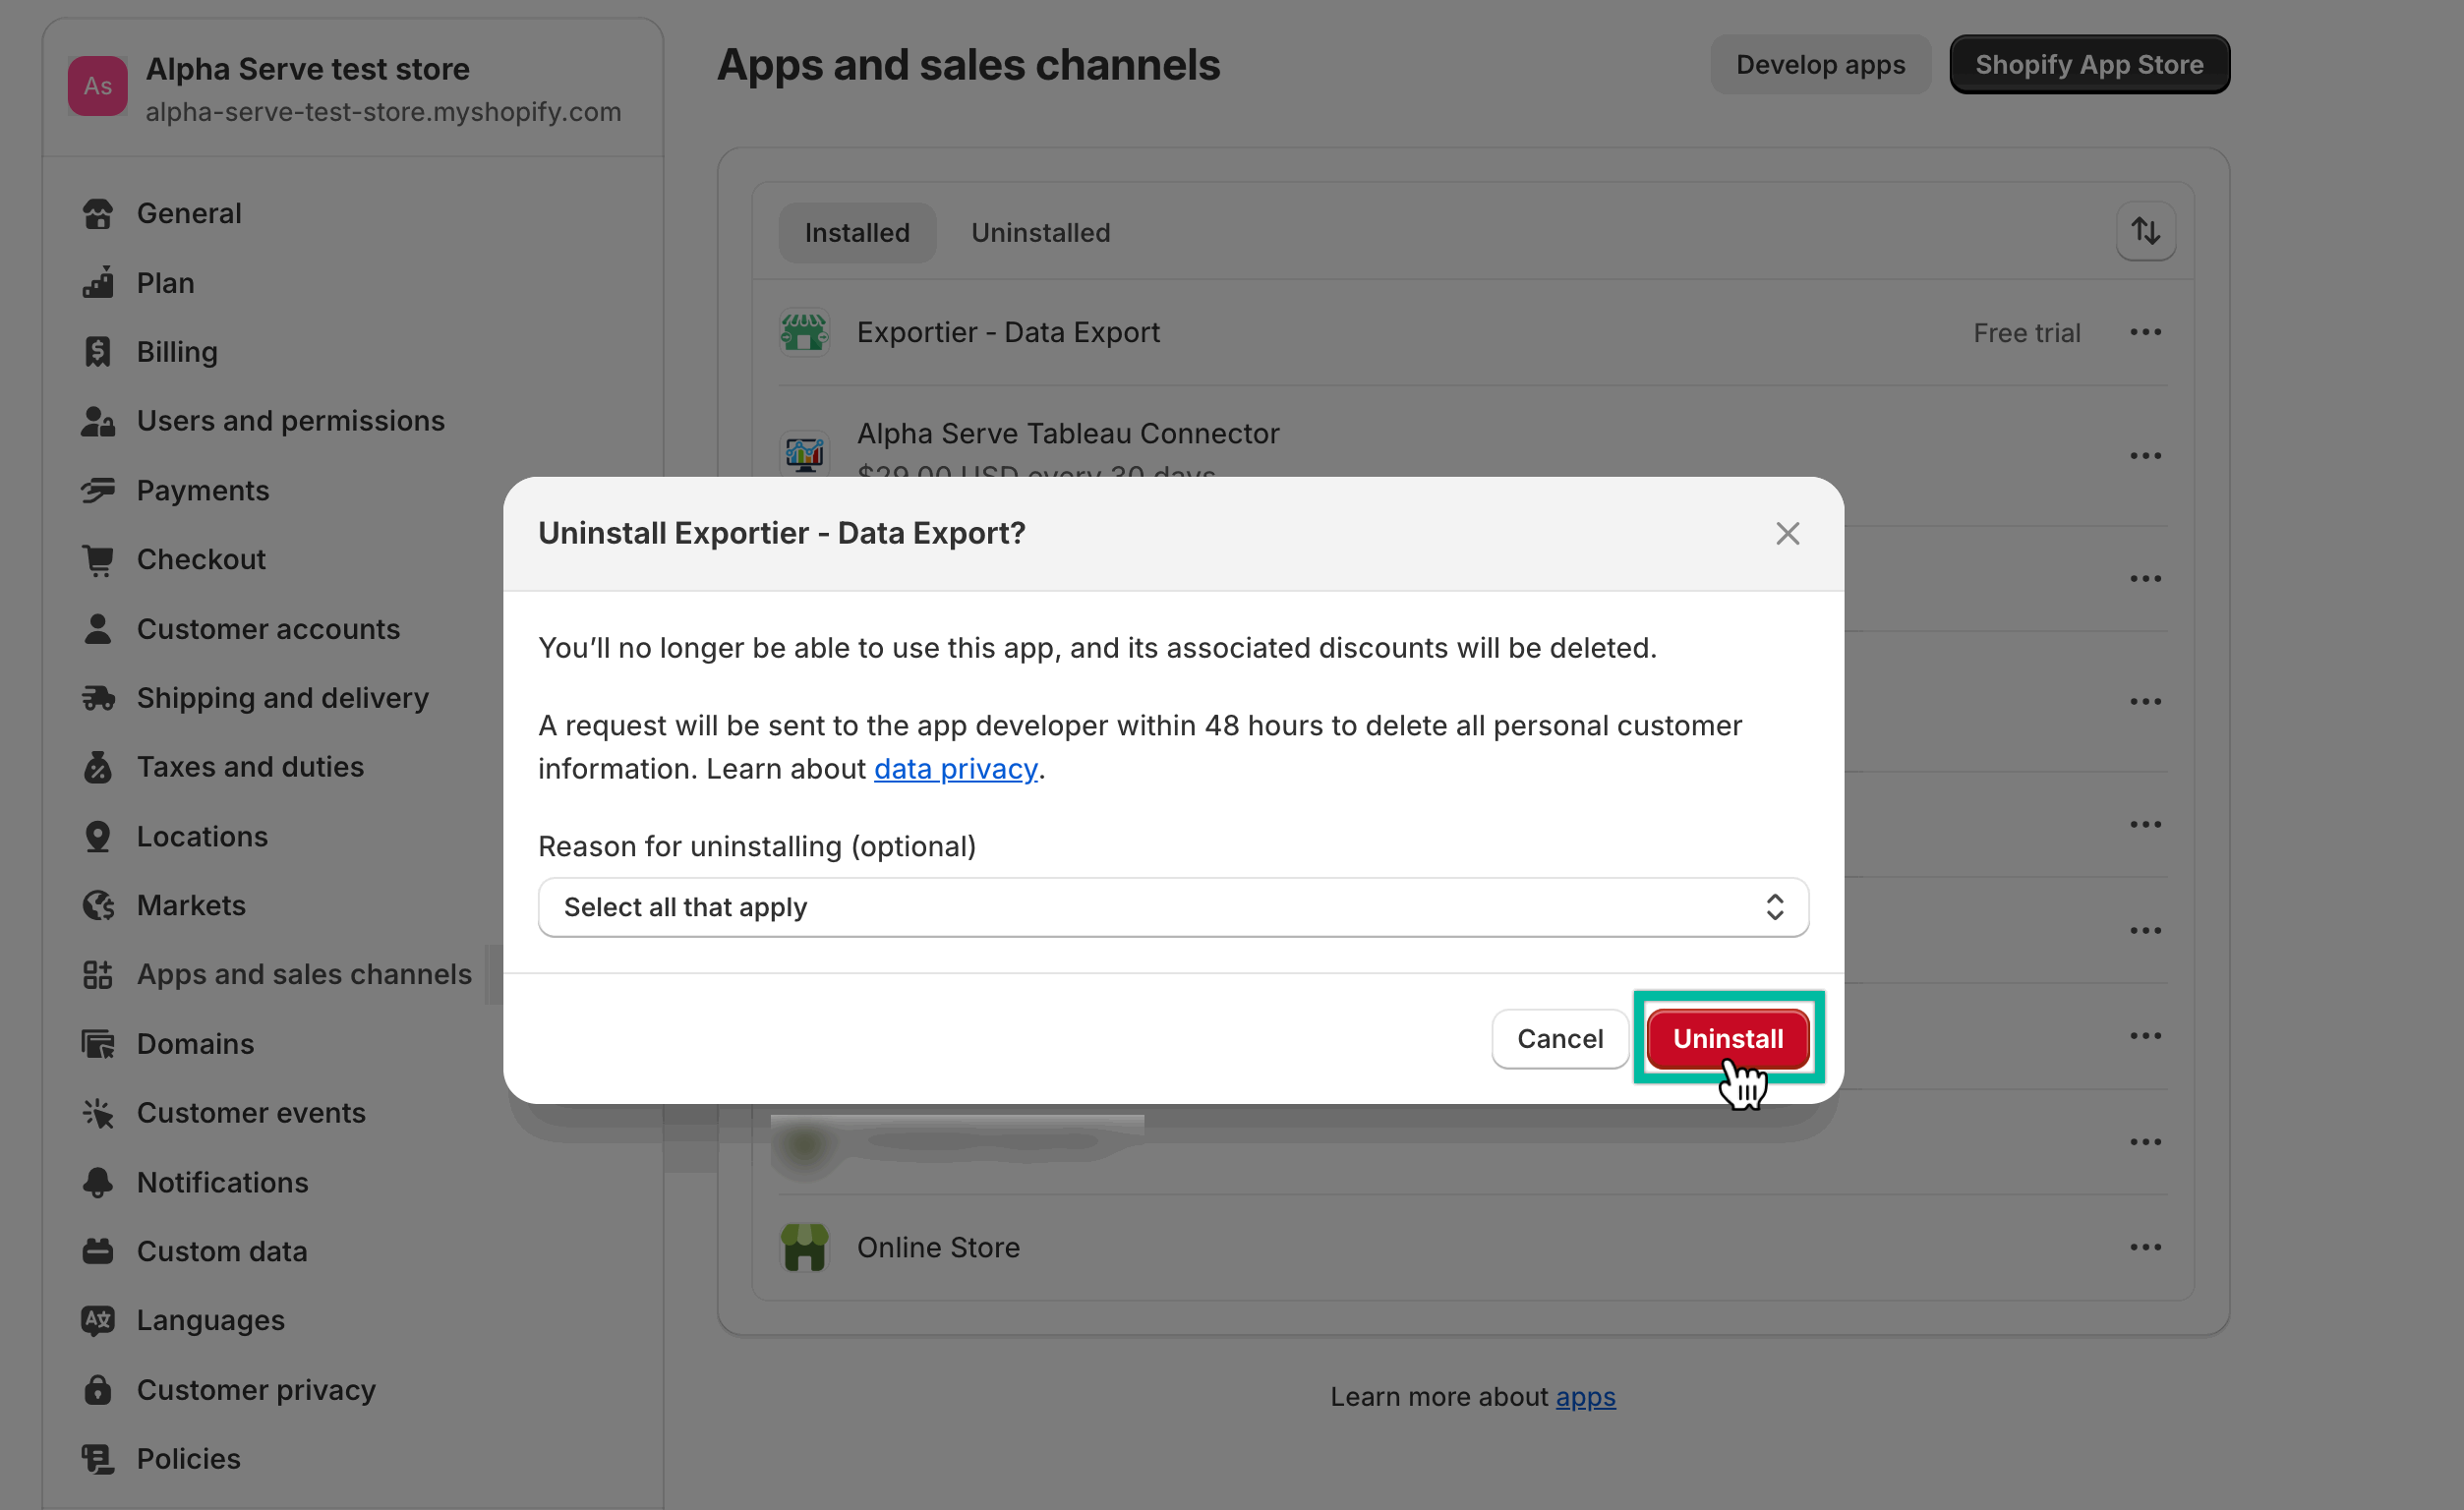Select the Installed tab
The height and width of the screenshot is (1510, 2464).
tap(857, 232)
